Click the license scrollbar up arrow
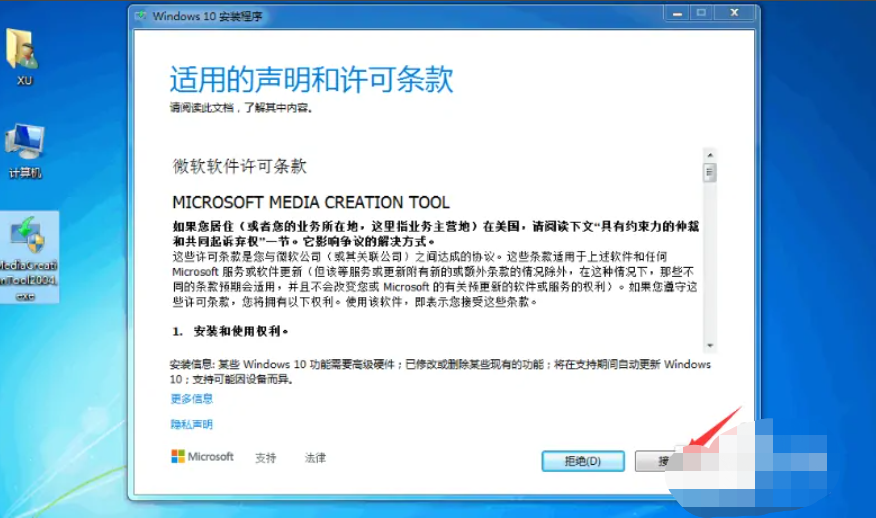Image resolution: width=876 pixels, height=518 pixels. click(710, 155)
